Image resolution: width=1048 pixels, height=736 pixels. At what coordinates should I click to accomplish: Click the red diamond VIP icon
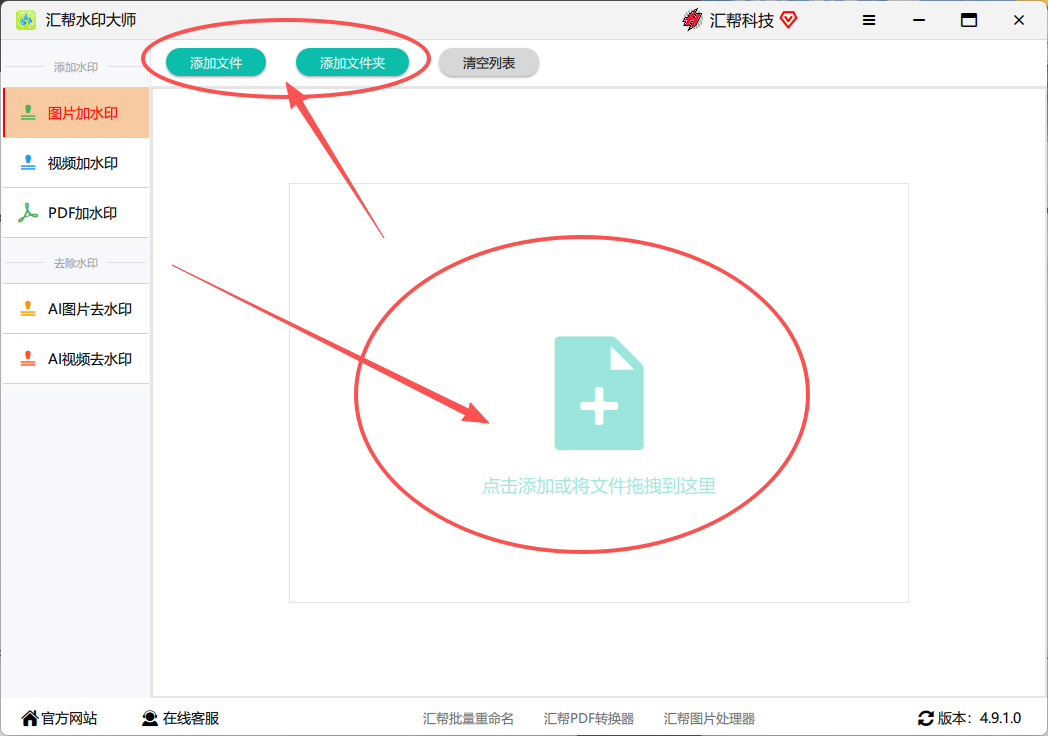click(x=789, y=20)
